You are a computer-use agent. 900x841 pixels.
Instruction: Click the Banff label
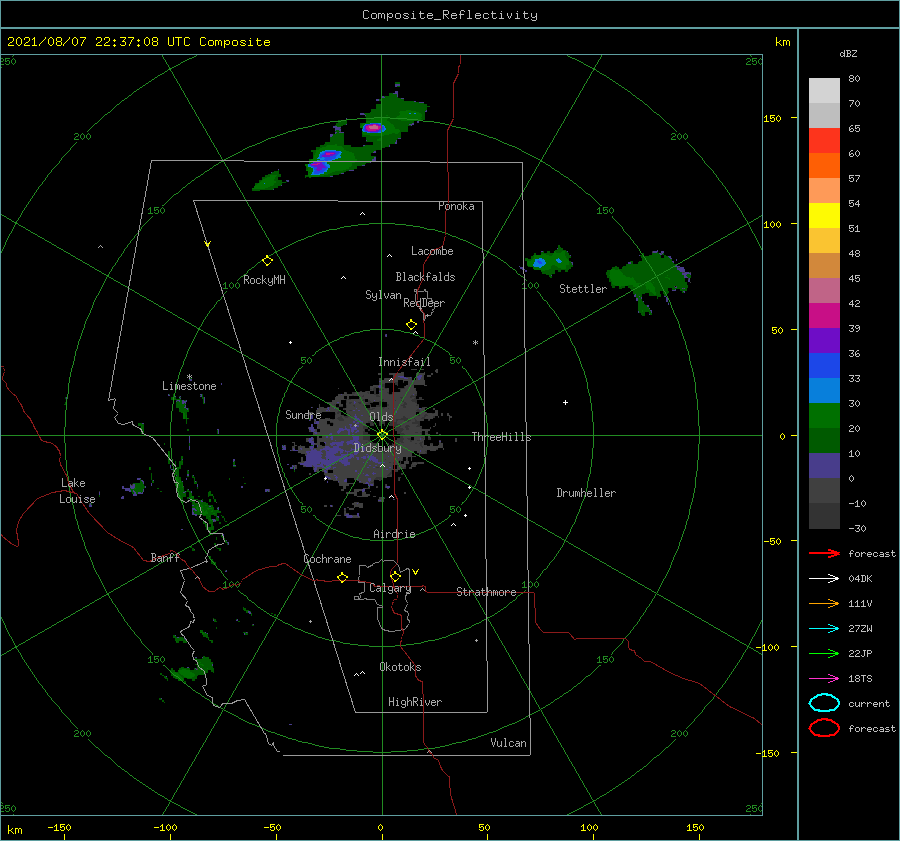(165, 557)
